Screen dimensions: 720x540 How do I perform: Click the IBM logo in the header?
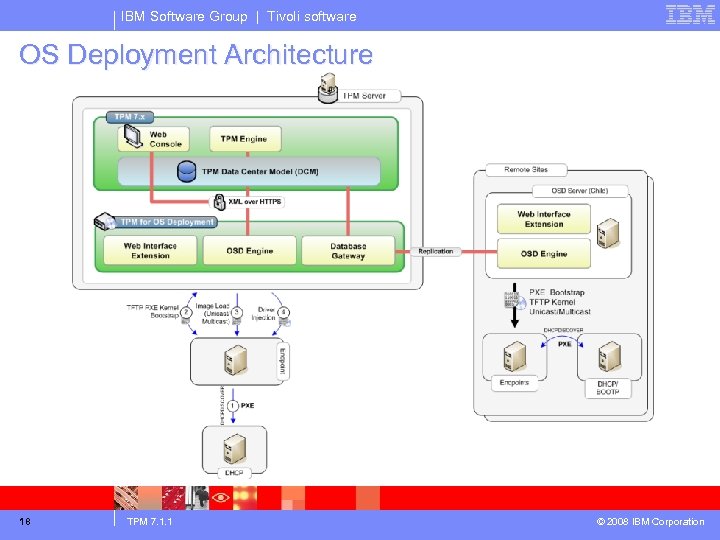click(690, 15)
